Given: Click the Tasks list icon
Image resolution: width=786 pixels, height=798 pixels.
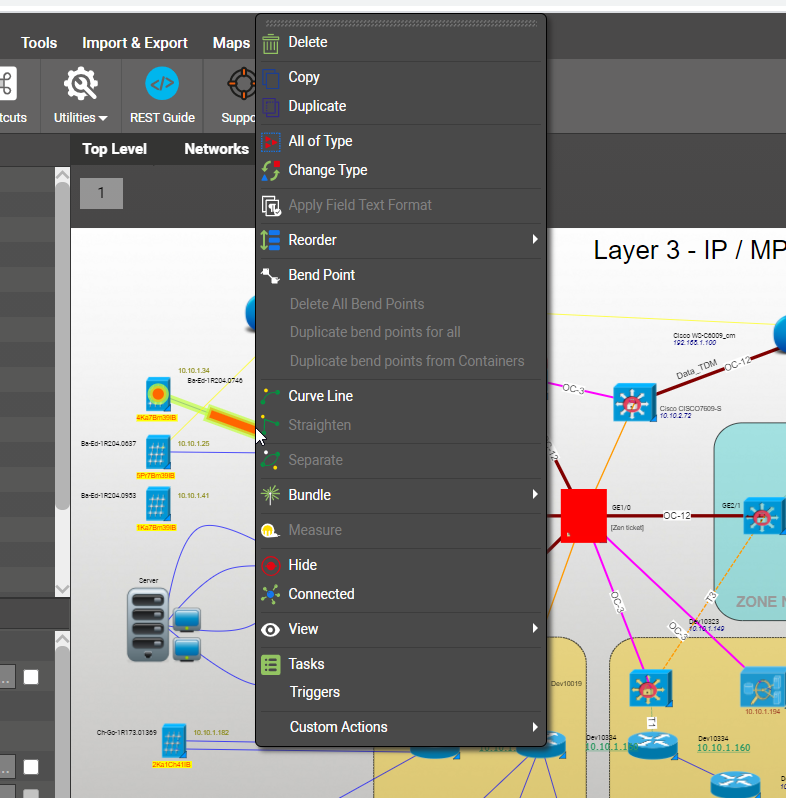Looking at the screenshot, I should pos(270,664).
